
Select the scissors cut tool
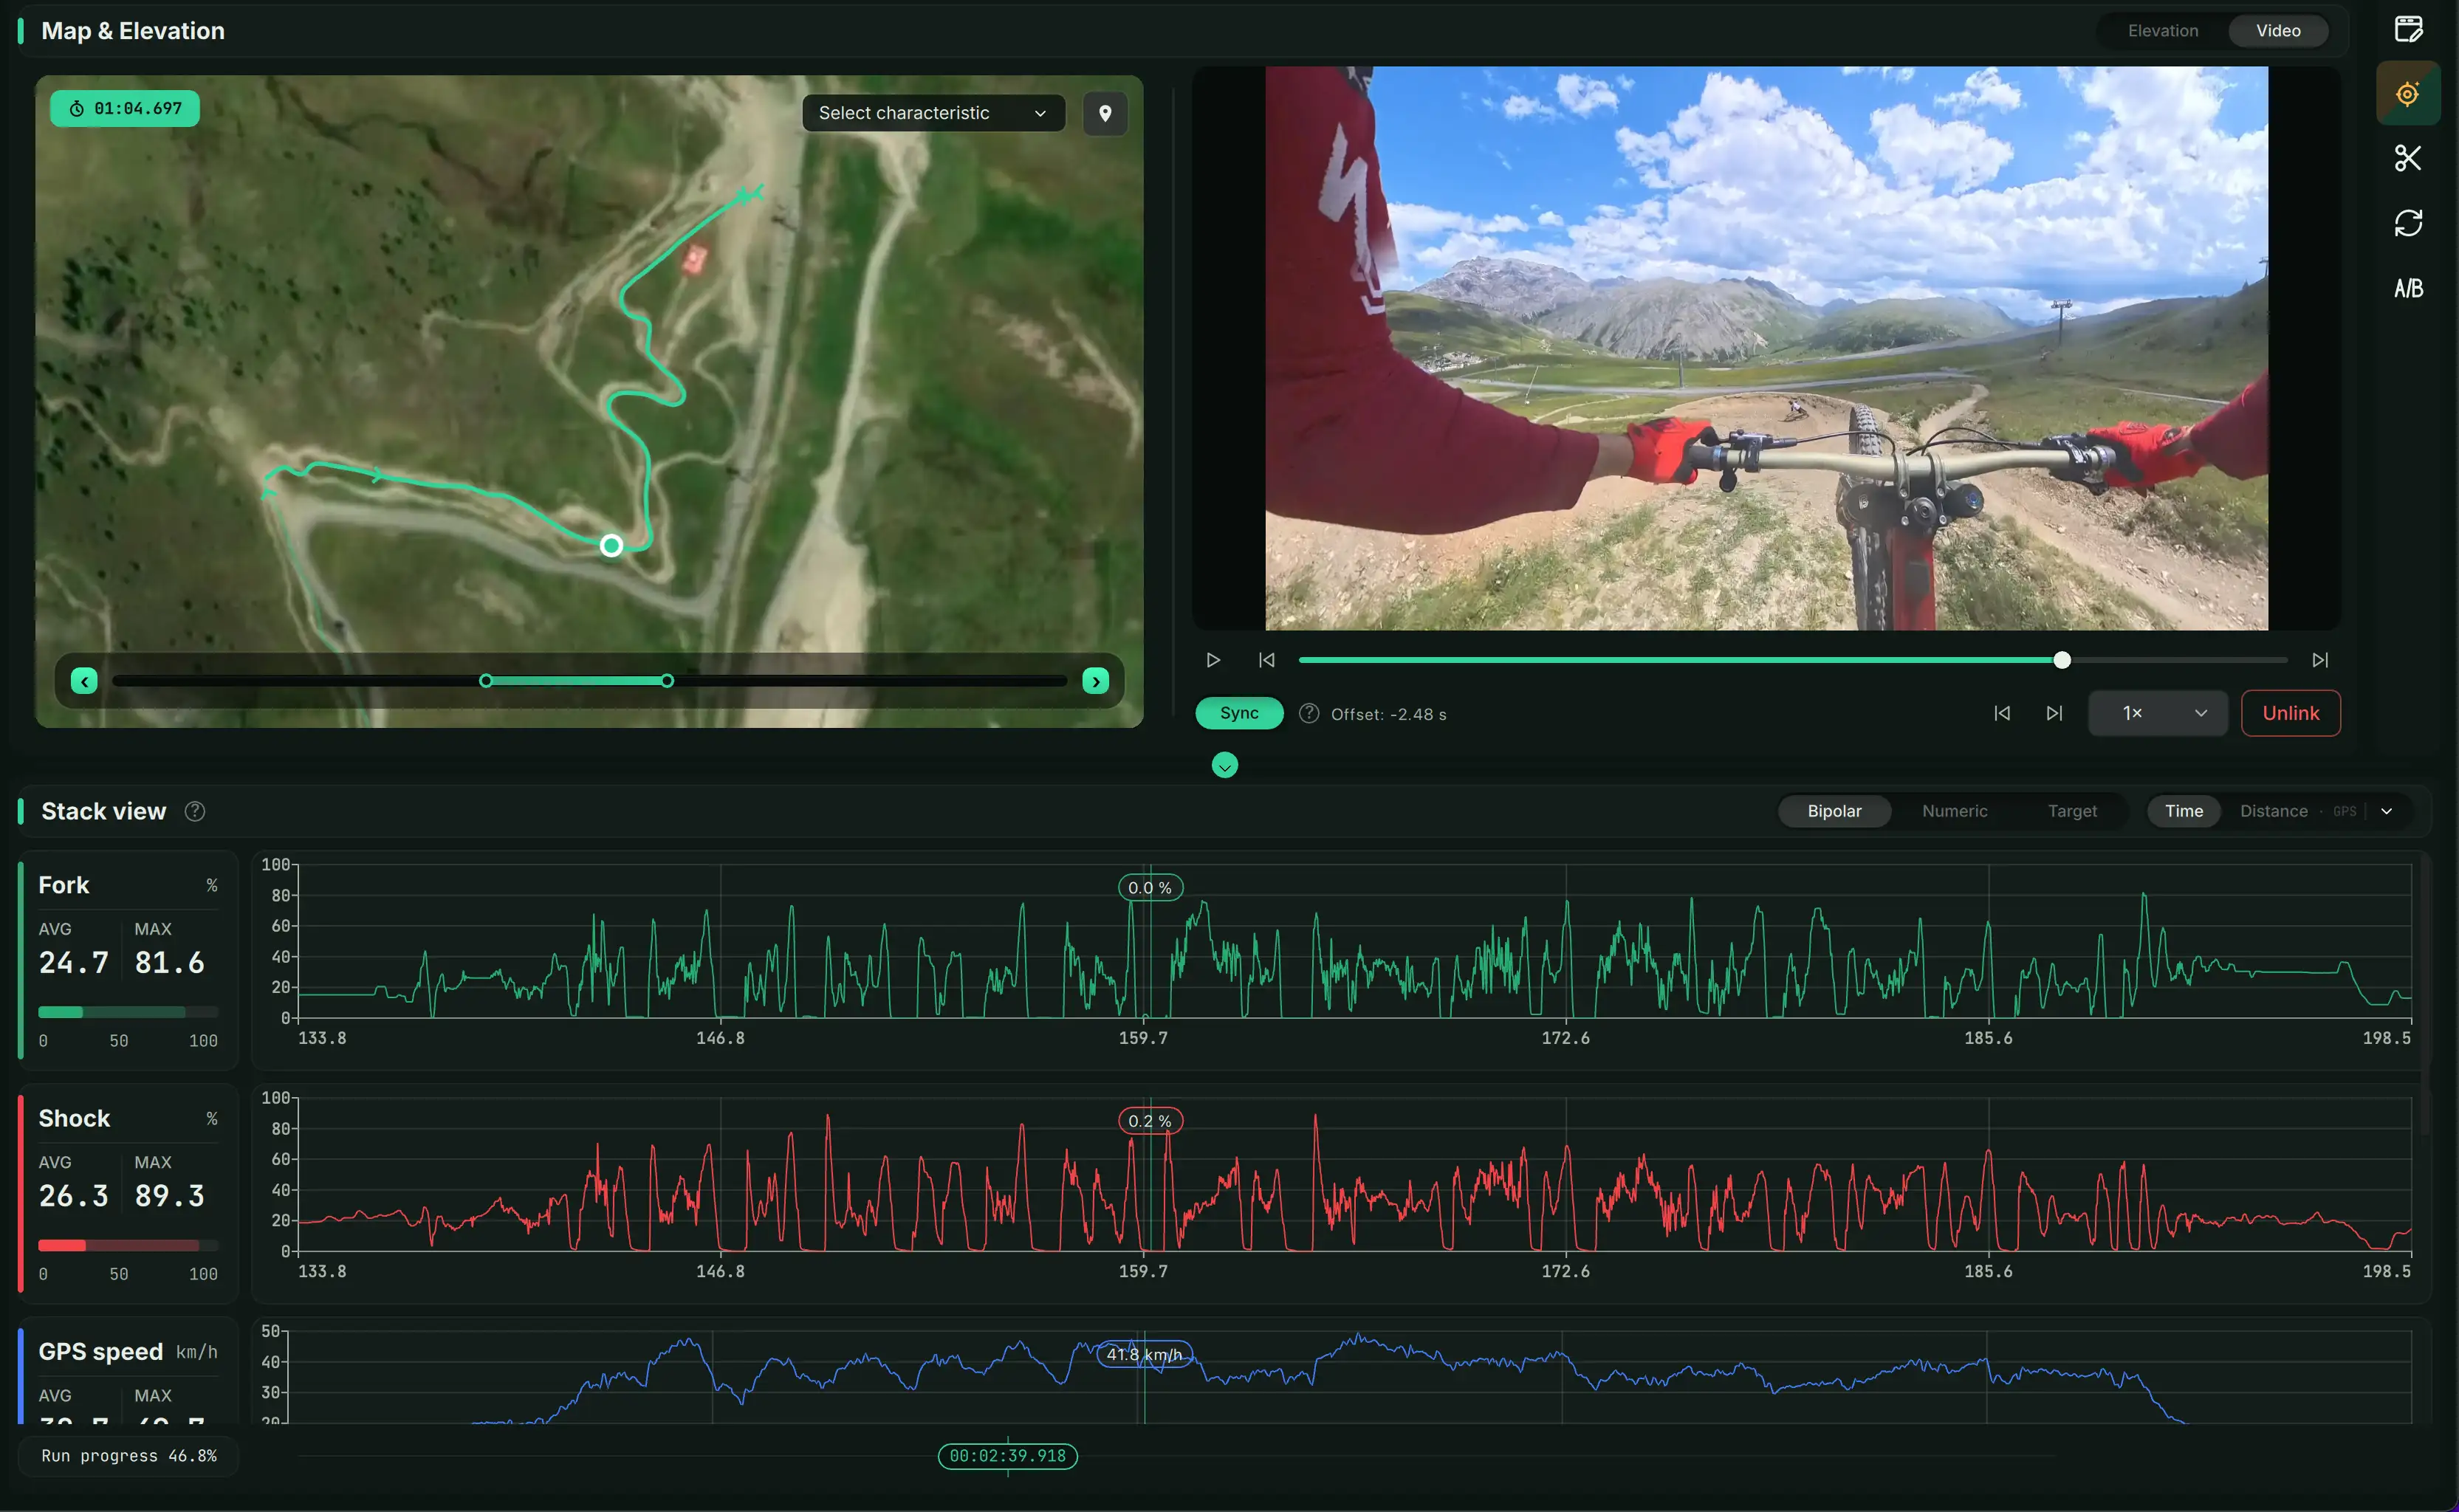(x=2408, y=158)
